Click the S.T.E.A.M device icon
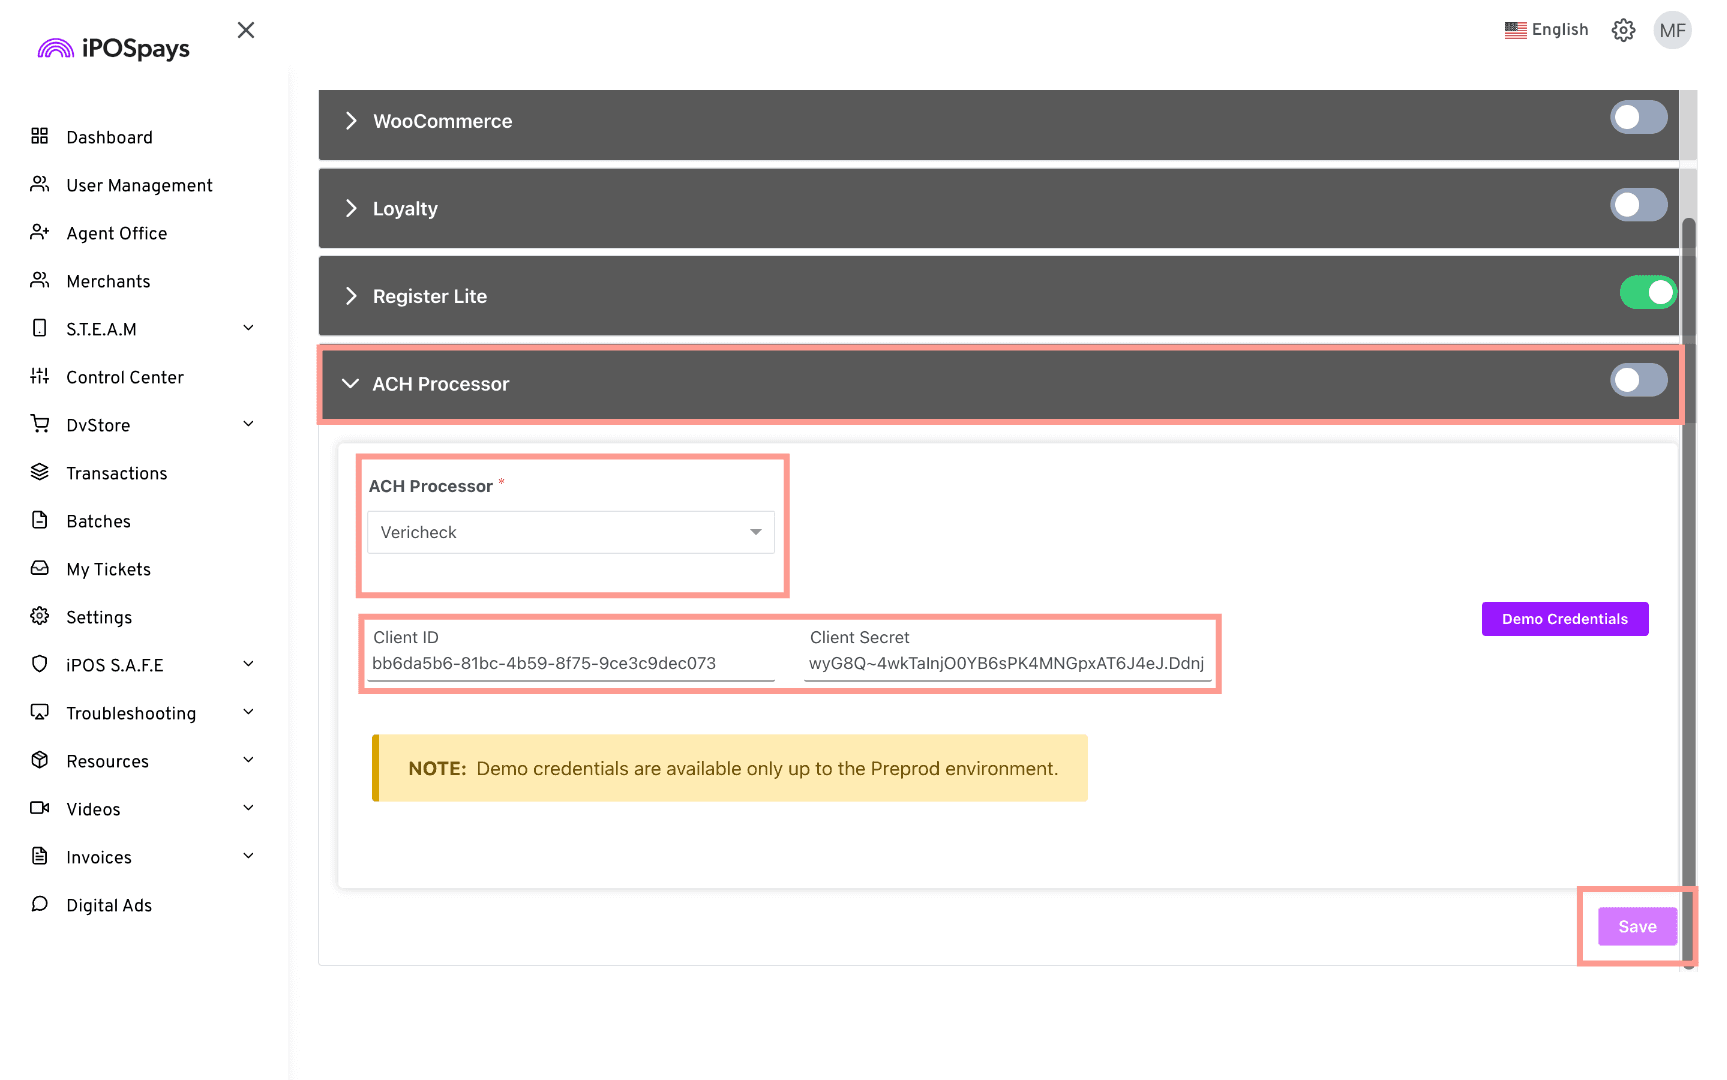 pos(40,328)
